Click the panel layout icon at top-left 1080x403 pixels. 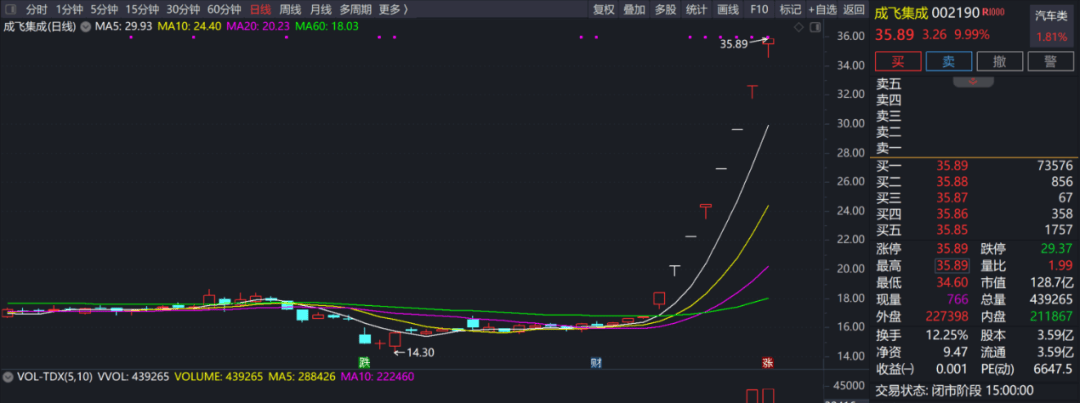click(x=8, y=9)
